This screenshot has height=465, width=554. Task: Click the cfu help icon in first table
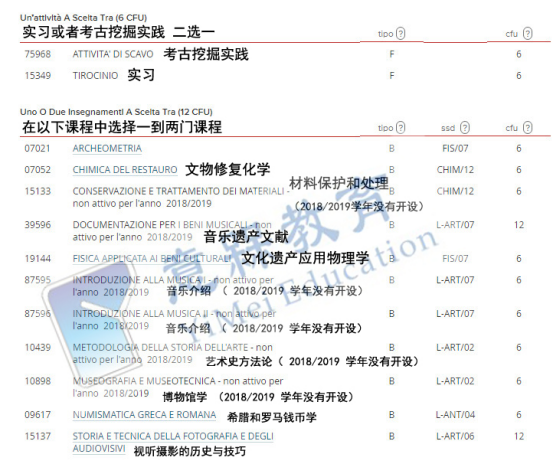coord(527,34)
